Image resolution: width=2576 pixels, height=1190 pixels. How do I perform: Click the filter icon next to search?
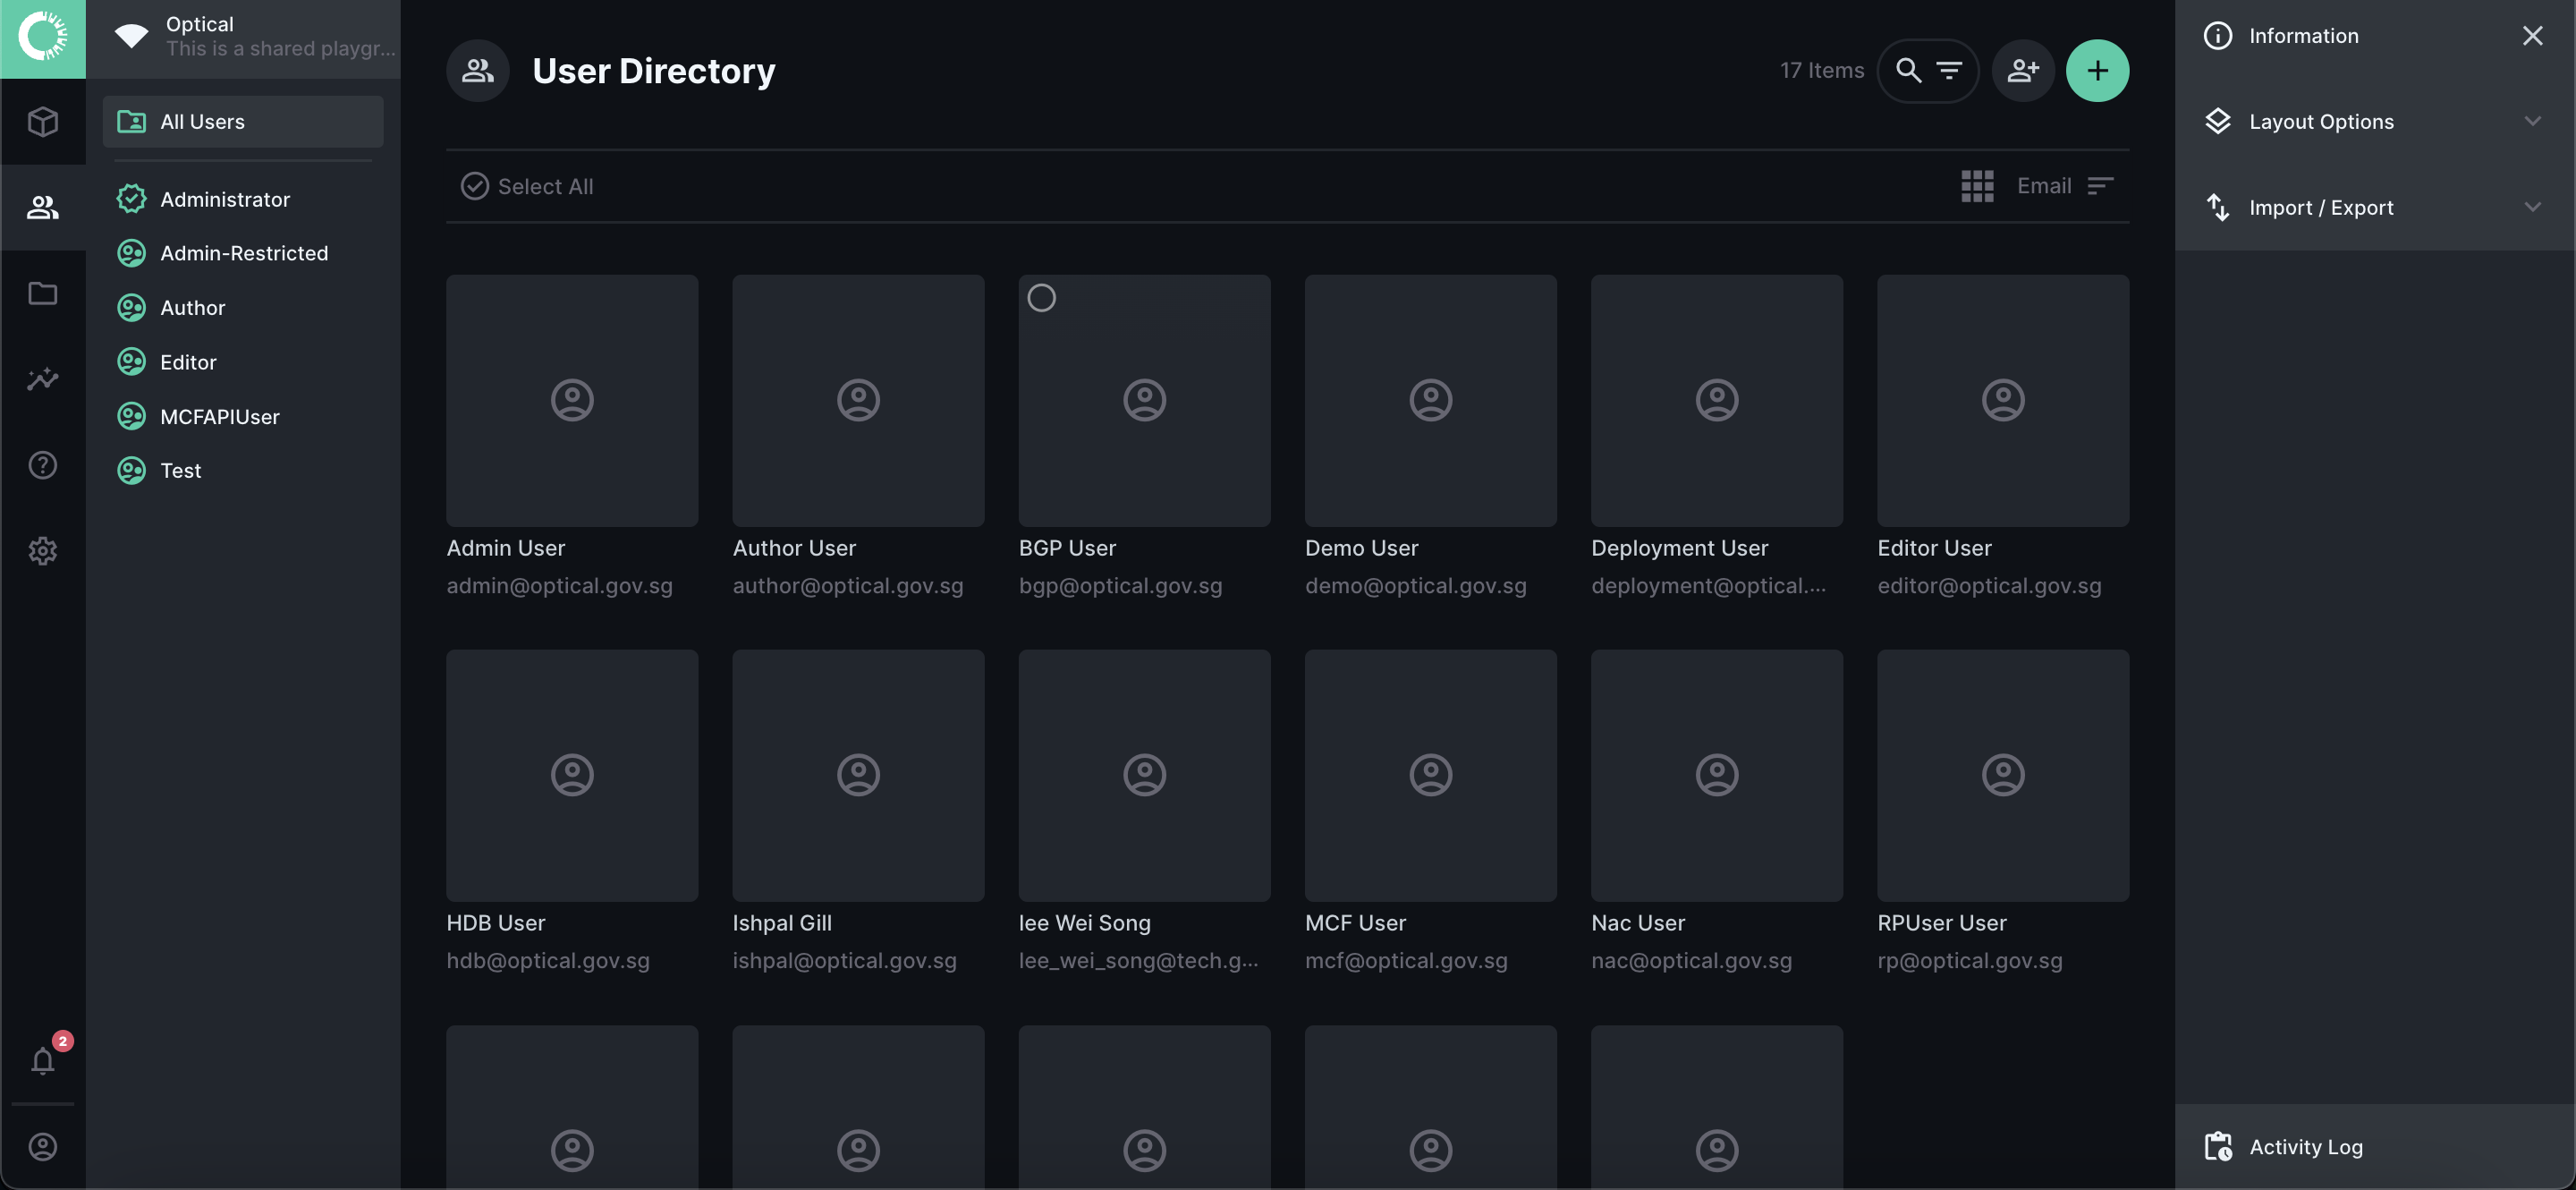pyautogui.click(x=1952, y=69)
